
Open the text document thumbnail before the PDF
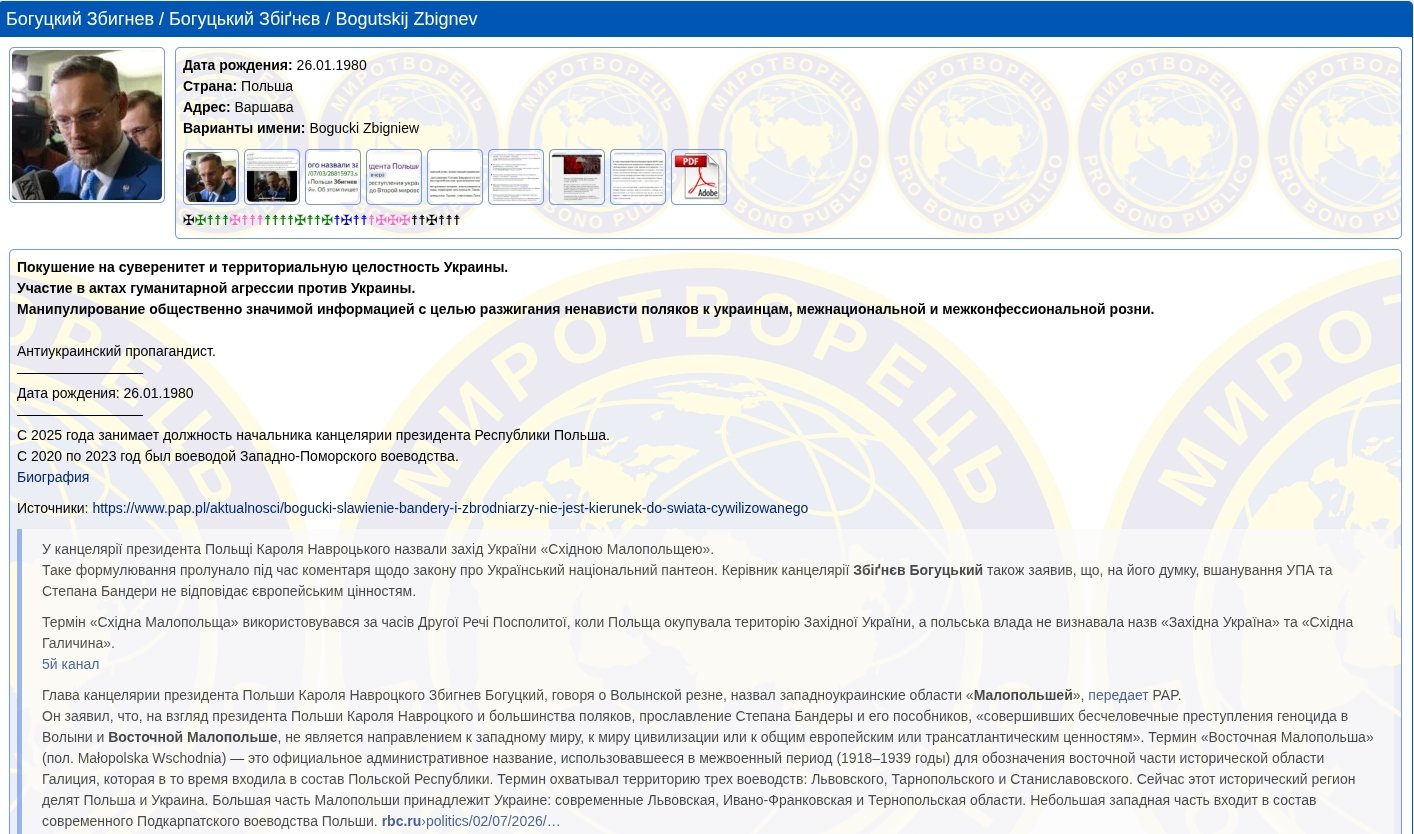(638, 177)
